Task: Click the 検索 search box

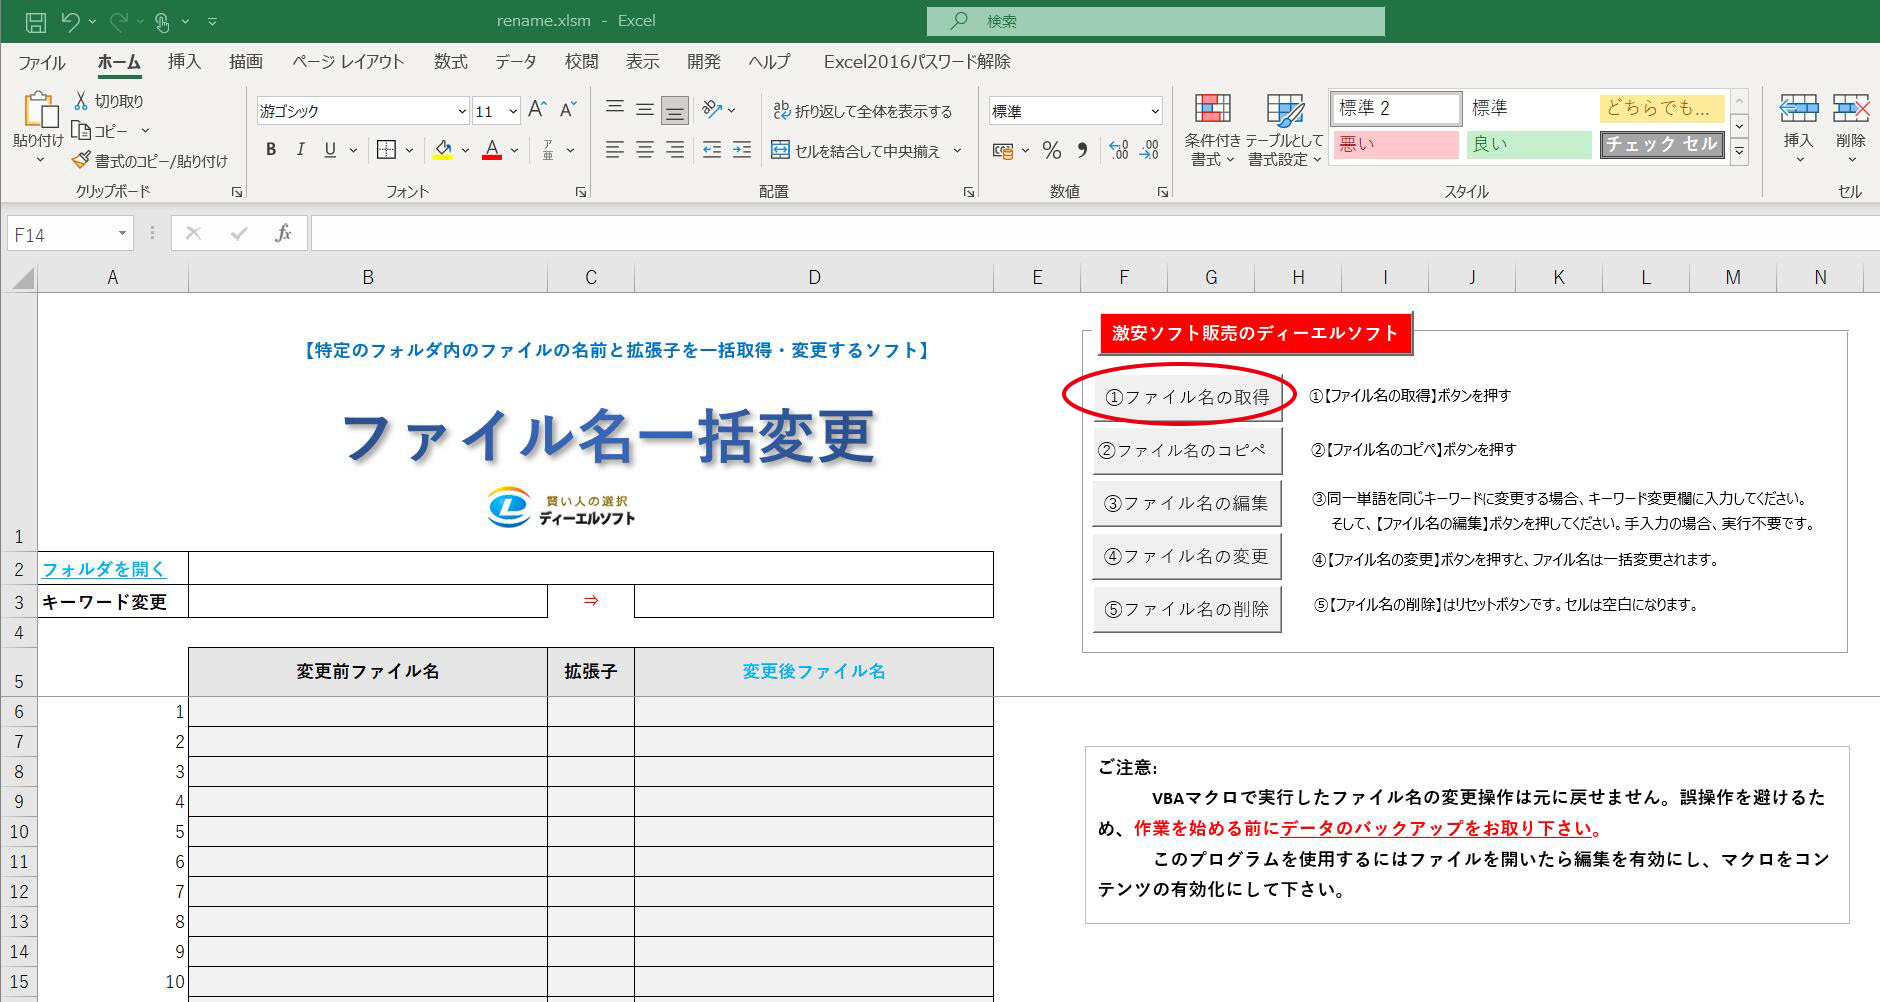Action: coord(1155,21)
